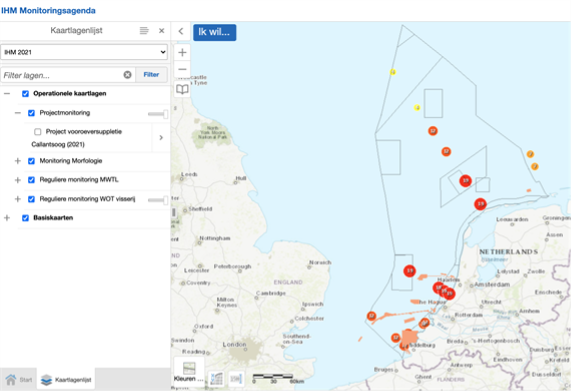572x392 pixels.
Task: Collapse the side panel with the left arrow
Action: point(181,31)
